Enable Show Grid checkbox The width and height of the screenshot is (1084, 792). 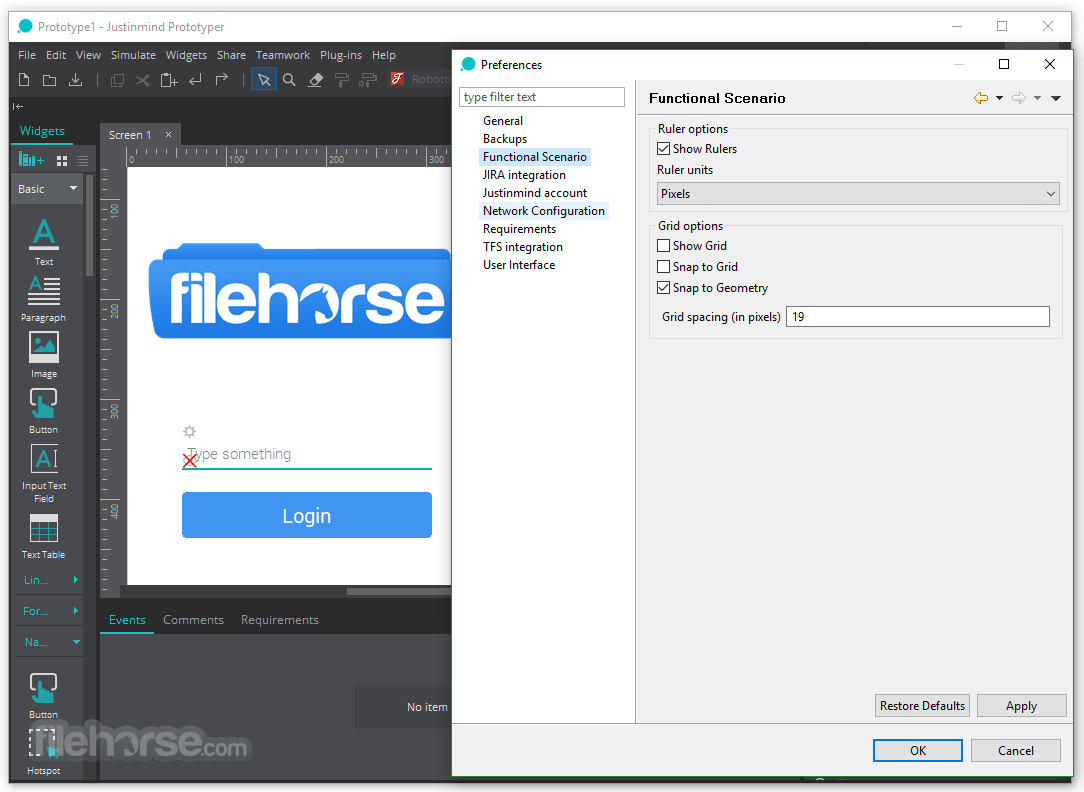pyautogui.click(x=664, y=245)
